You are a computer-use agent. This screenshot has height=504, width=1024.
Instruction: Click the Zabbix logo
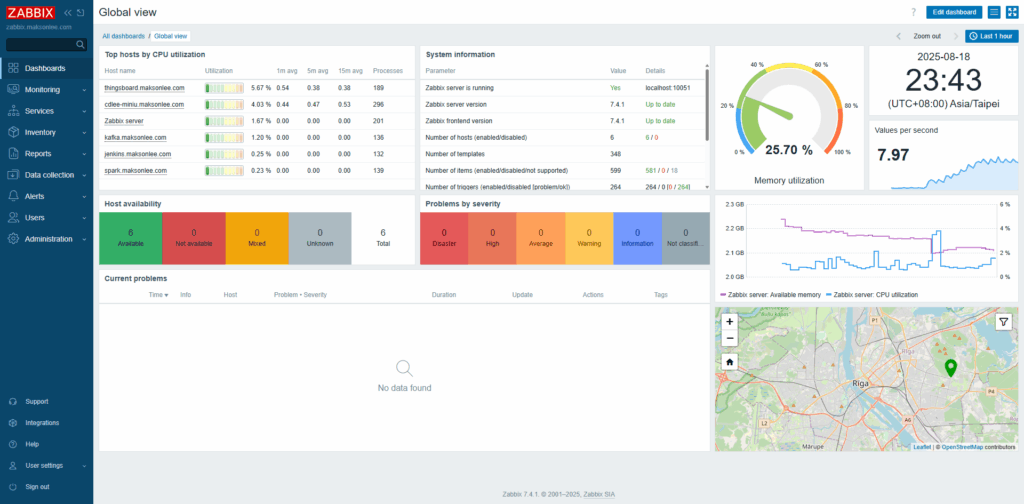tap(31, 12)
